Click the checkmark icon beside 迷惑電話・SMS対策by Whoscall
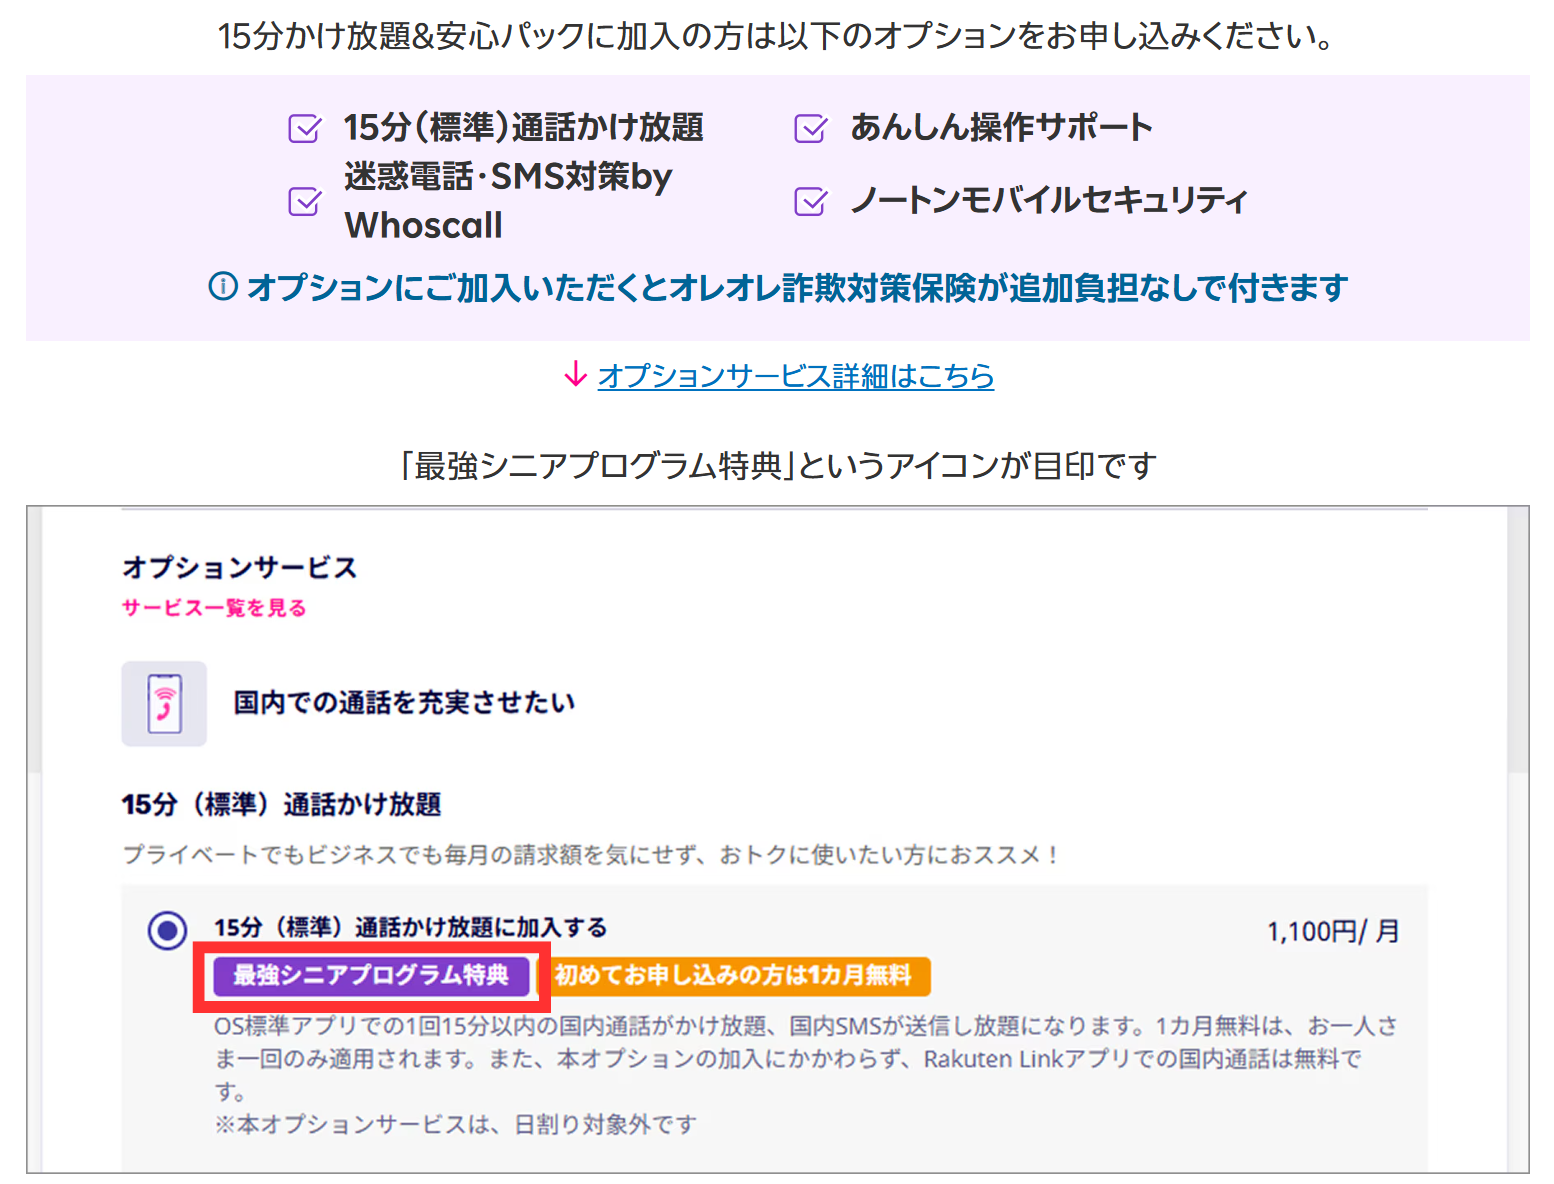Viewport: 1554px width, 1184px height. pos(304,201)
